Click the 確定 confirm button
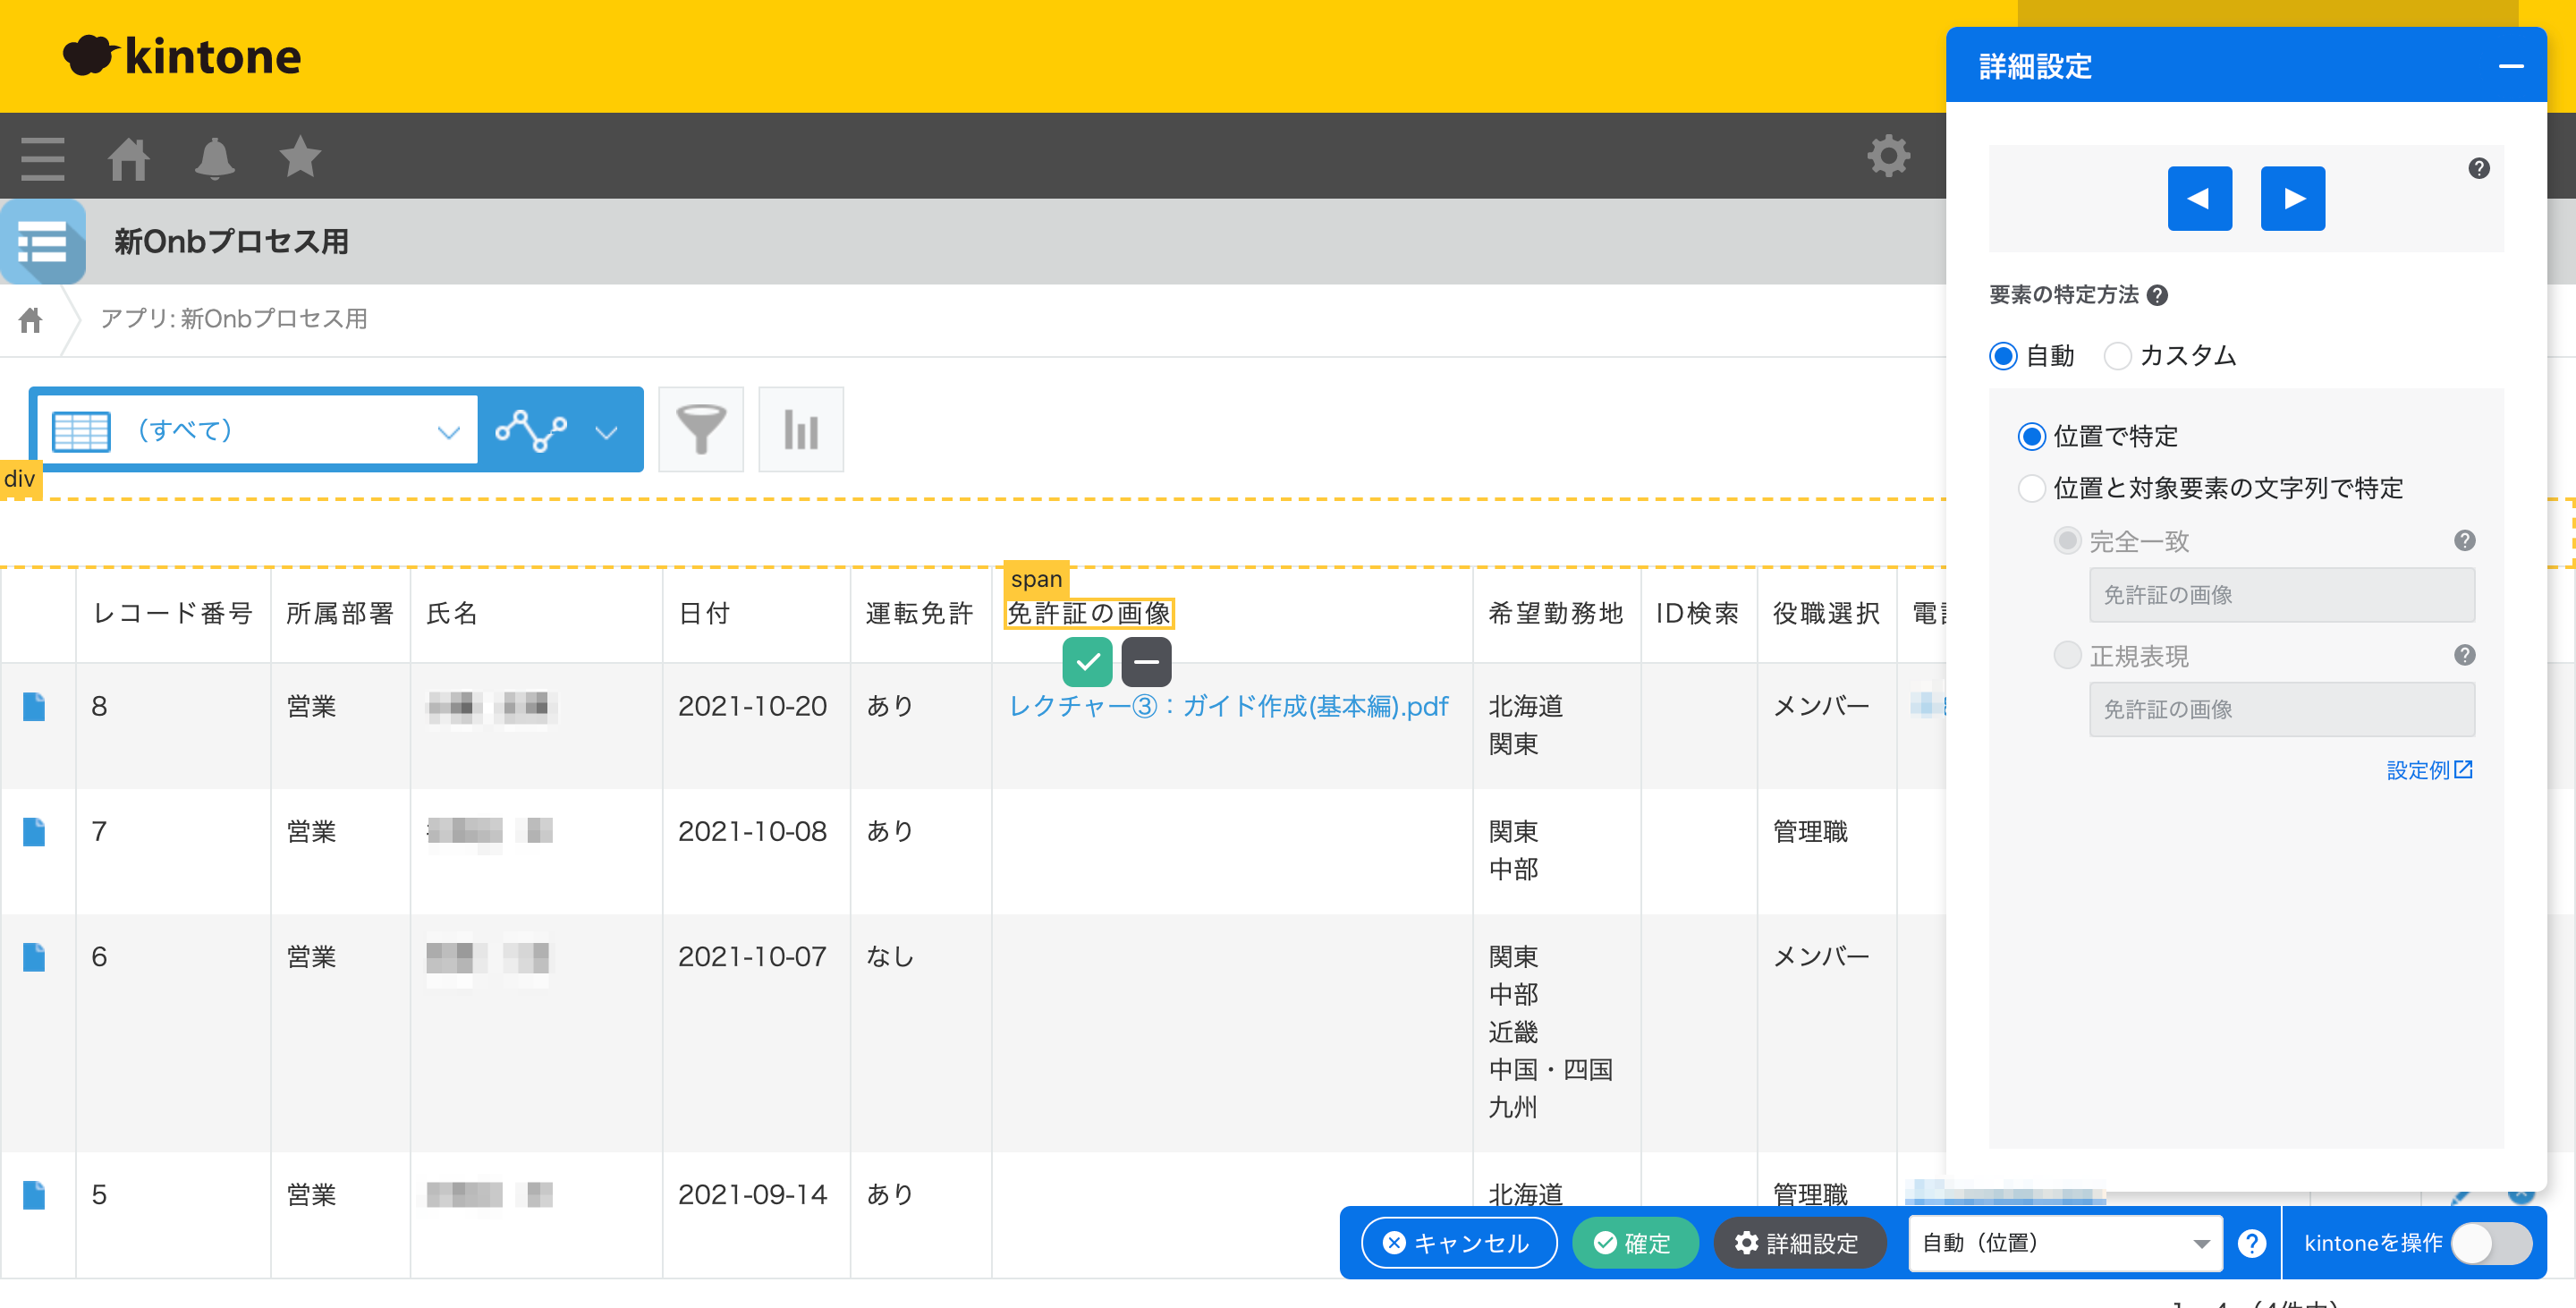The image size is (2576, 1308). [x=1634, y=1243]
